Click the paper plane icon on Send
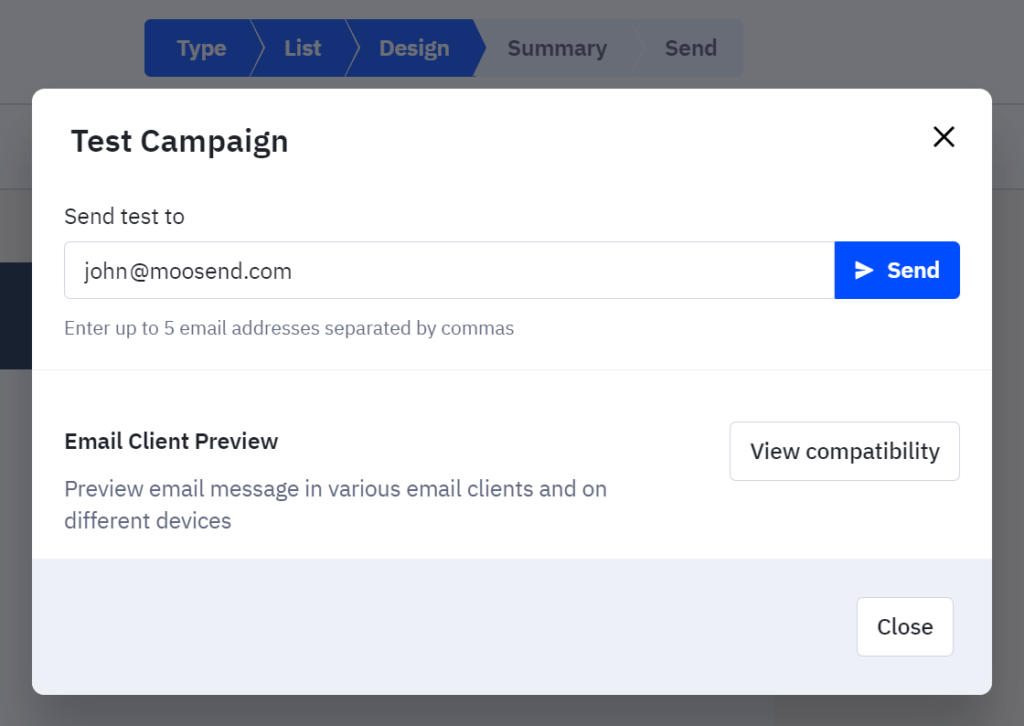Image resolution: width=1024 pixels, height=726 pixels. [864, 270]
